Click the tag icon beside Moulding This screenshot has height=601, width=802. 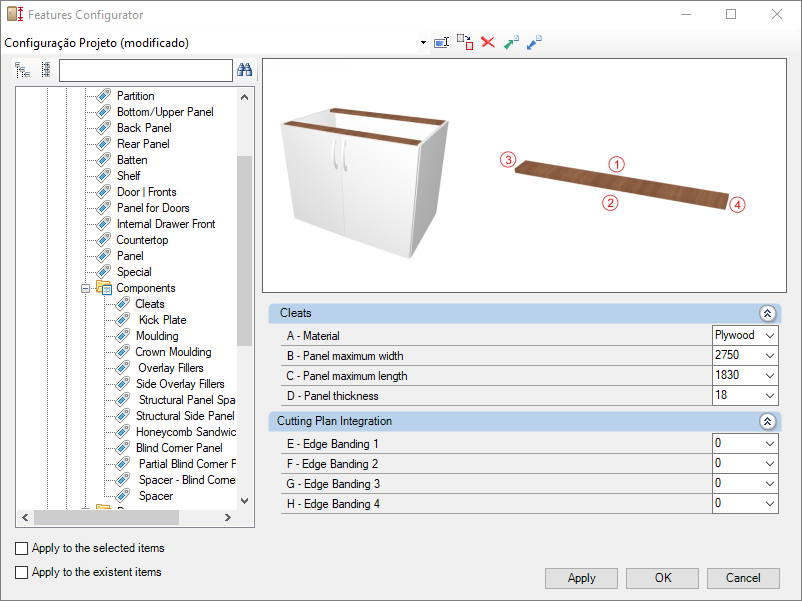123,336
